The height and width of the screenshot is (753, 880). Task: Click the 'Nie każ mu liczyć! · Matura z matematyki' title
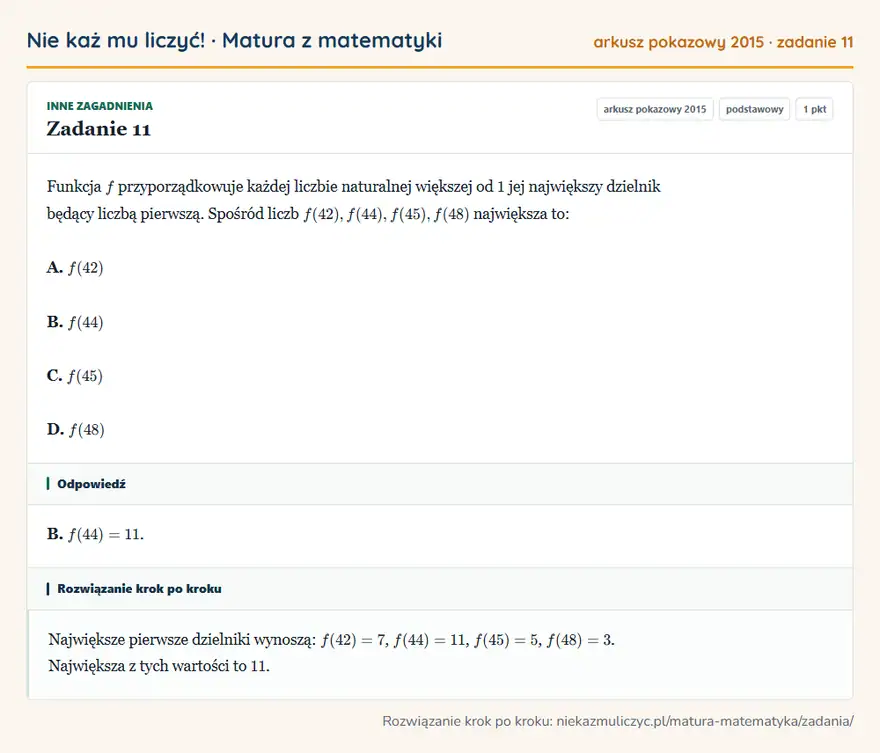[x=234, y=40]
